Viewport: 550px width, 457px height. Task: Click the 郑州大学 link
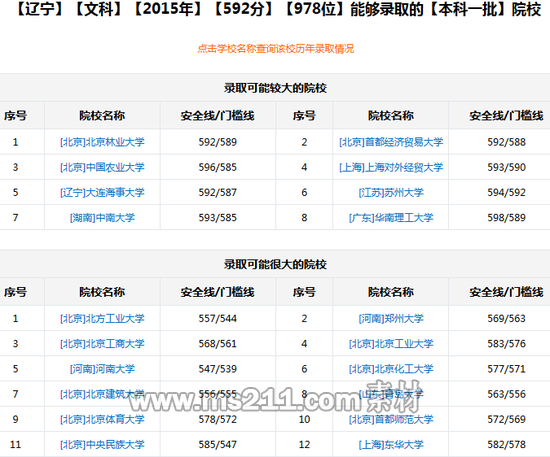[391, 318]
